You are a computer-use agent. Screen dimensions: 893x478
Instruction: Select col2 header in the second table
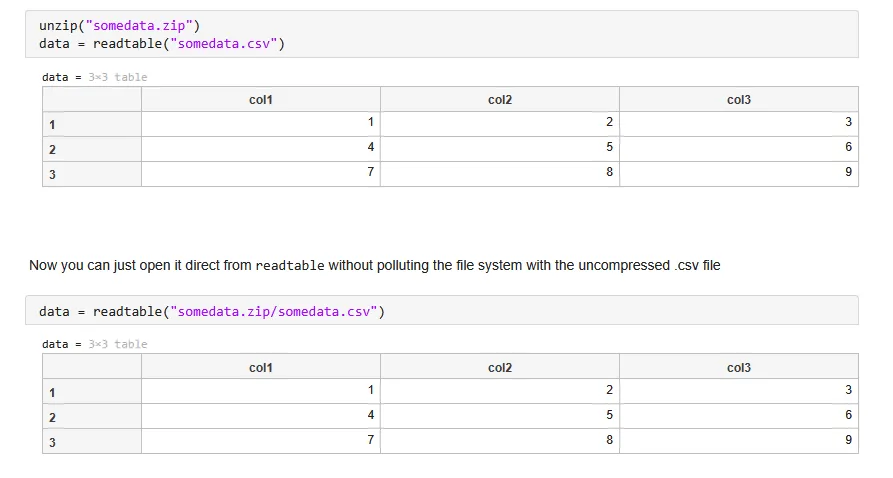[499, 367]
